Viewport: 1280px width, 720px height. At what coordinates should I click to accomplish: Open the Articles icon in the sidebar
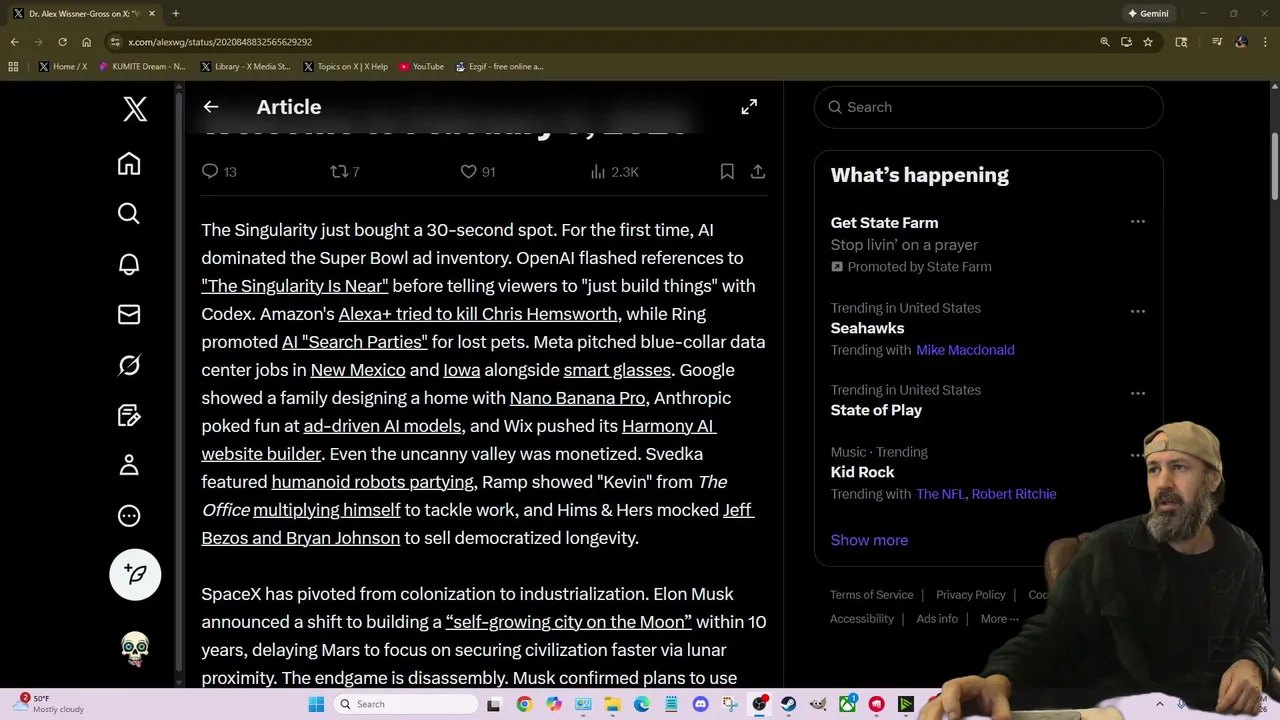coord(129,415)
